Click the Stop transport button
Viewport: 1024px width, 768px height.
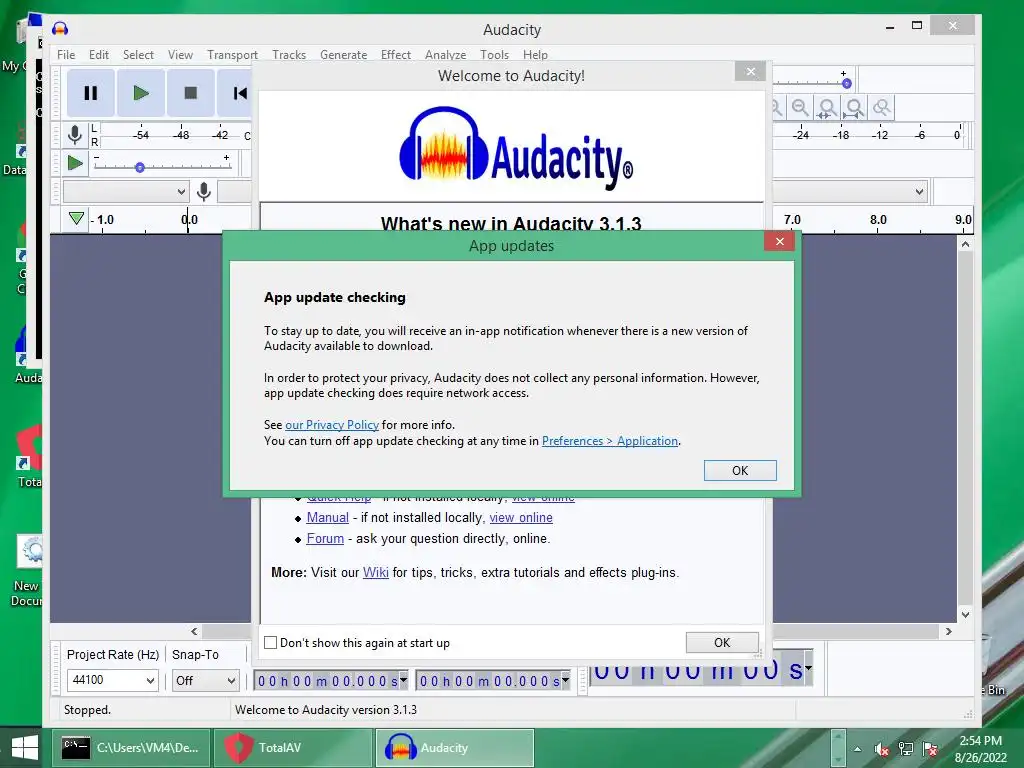point(191,93)
